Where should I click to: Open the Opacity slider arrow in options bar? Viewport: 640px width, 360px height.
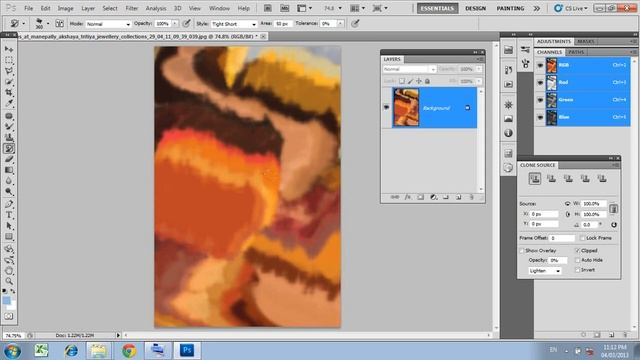pos(175,24)
